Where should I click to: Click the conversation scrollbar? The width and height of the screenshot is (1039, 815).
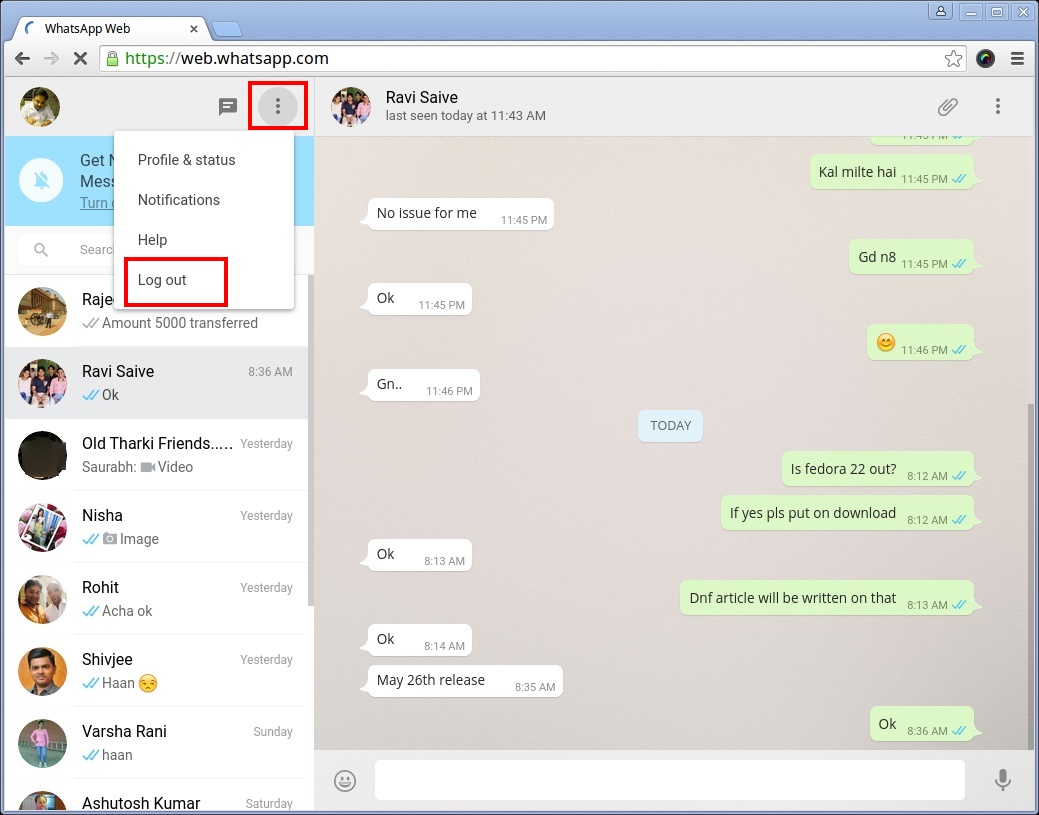point(1031,575)
